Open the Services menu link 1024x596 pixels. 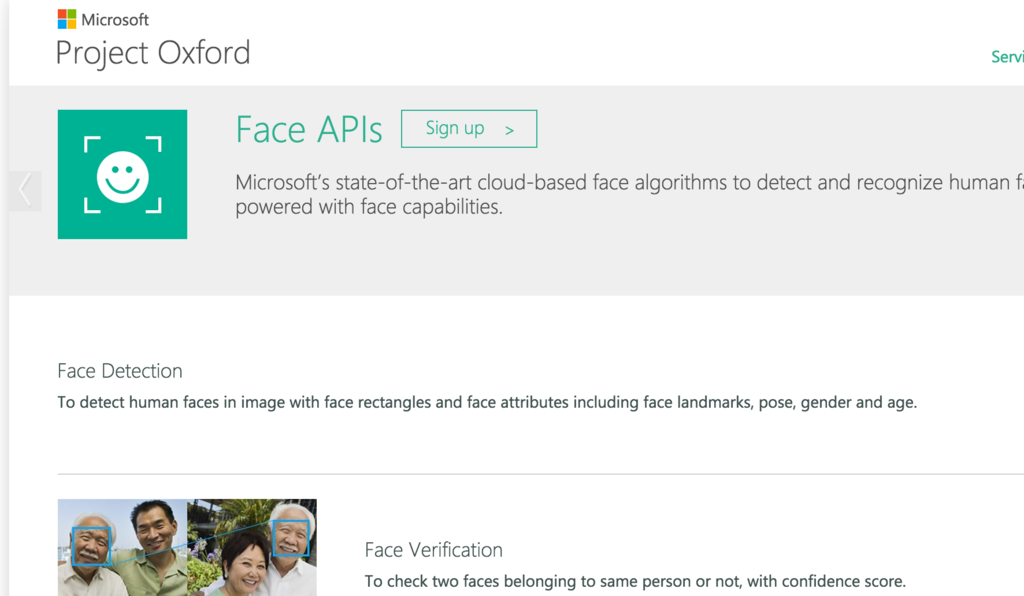[x=1007, y=57]
